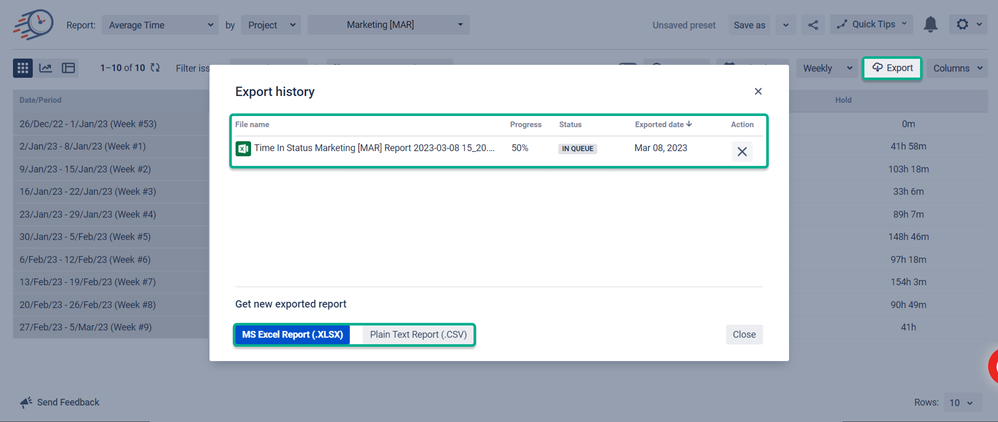998x422 pixels.
Task: Click row 23/Jan/23 - 29/Jan/23 (Week #4)
Action: (x=88, y=215)
